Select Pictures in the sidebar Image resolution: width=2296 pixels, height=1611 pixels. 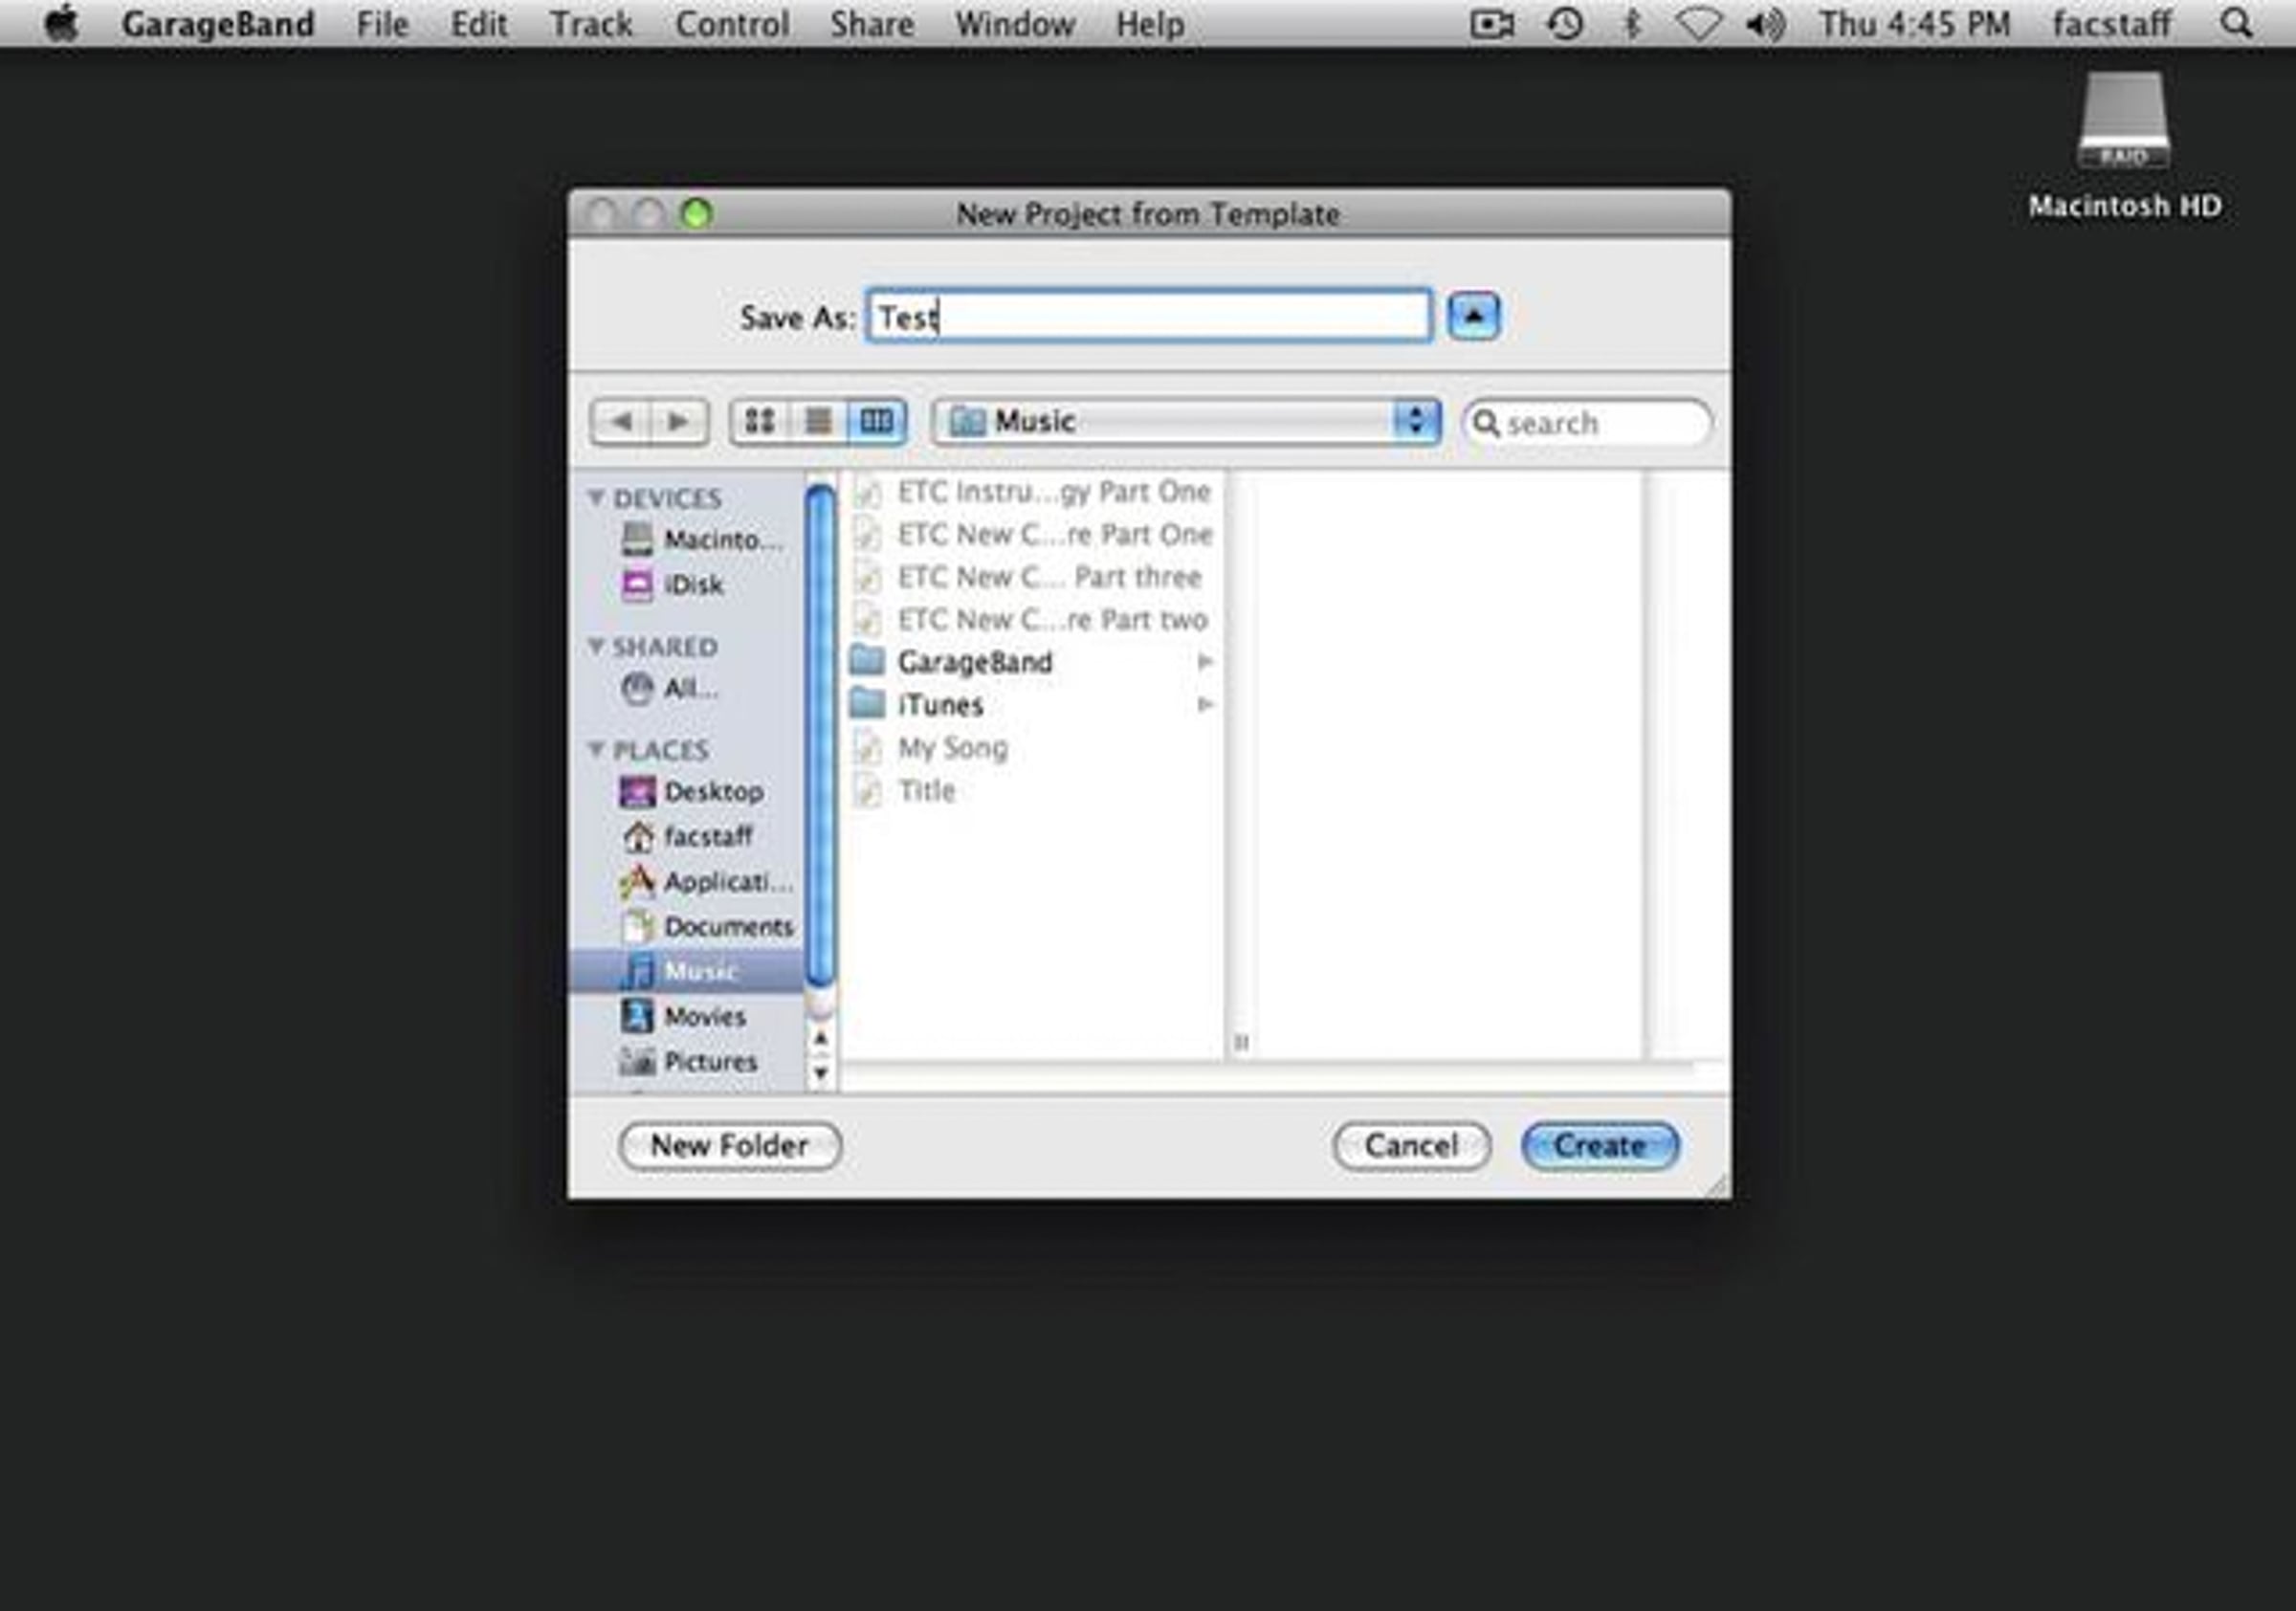tap(688, 1061)
